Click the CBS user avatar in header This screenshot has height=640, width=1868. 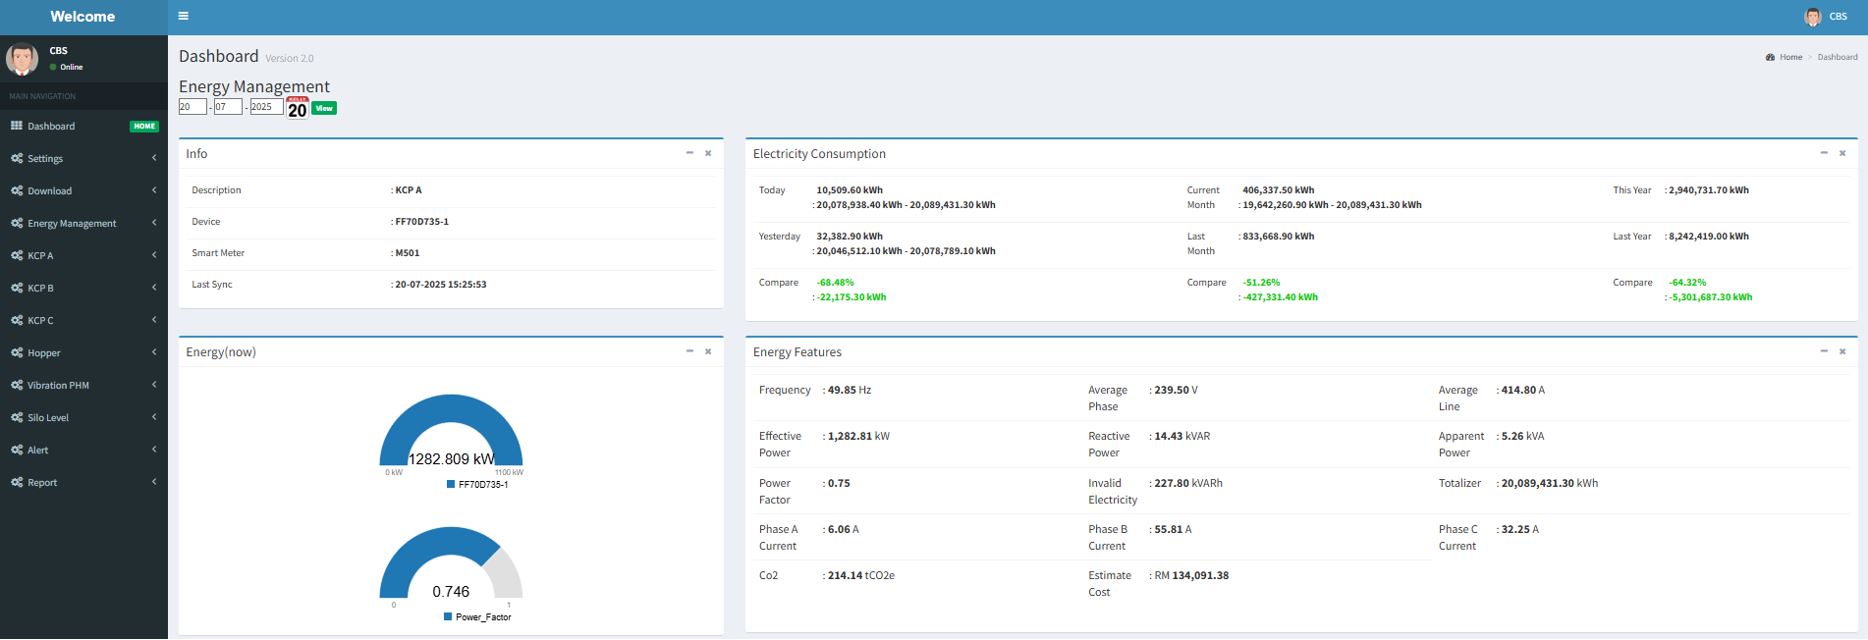click(1812, 17)
